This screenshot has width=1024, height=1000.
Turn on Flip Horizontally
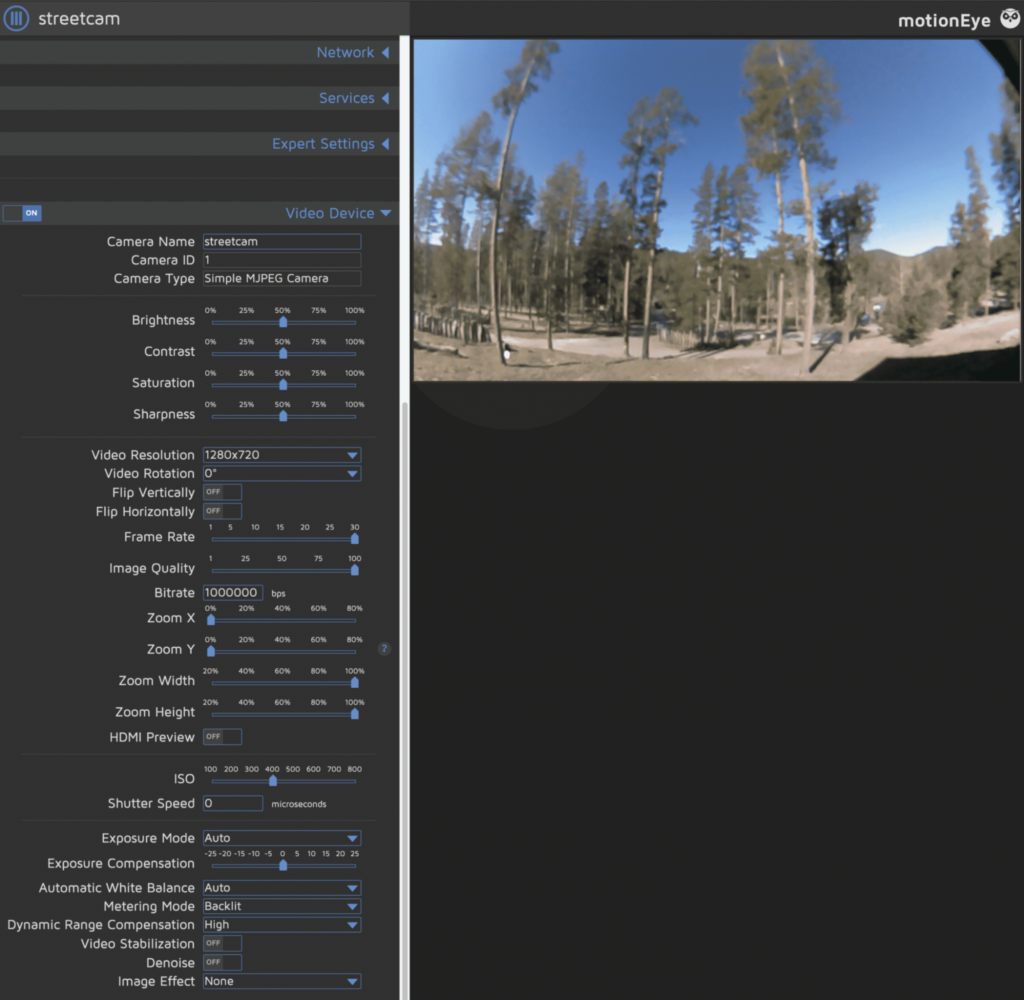coord(222,511)
